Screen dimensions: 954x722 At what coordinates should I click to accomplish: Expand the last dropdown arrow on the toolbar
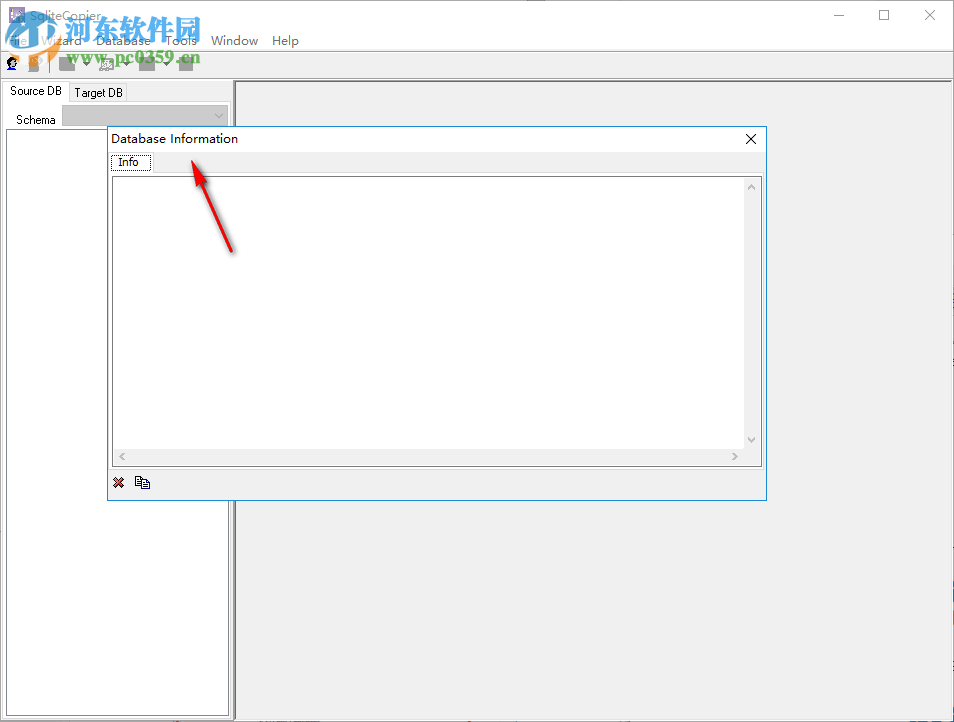(x=165, y=62)
